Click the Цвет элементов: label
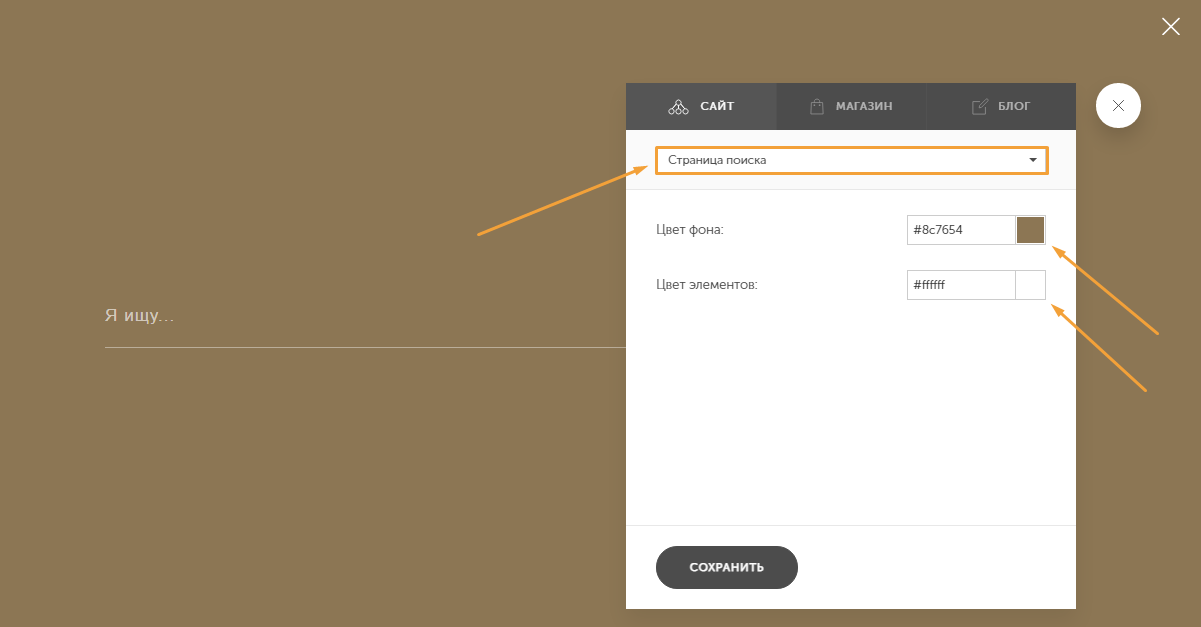1201x627 pixels. point(707,285)
